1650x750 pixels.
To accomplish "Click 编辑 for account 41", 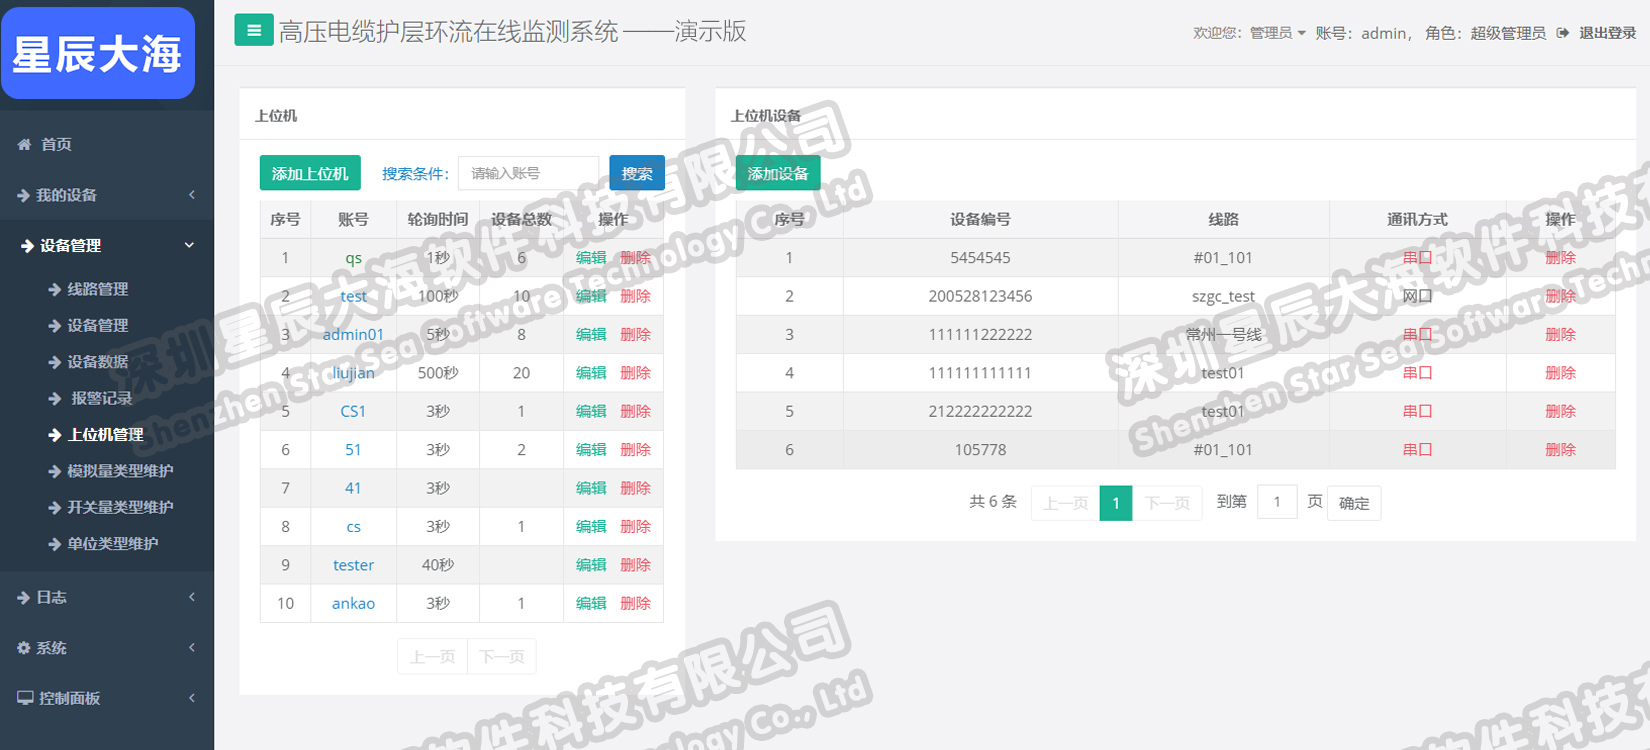I will (x=591, y=488).
